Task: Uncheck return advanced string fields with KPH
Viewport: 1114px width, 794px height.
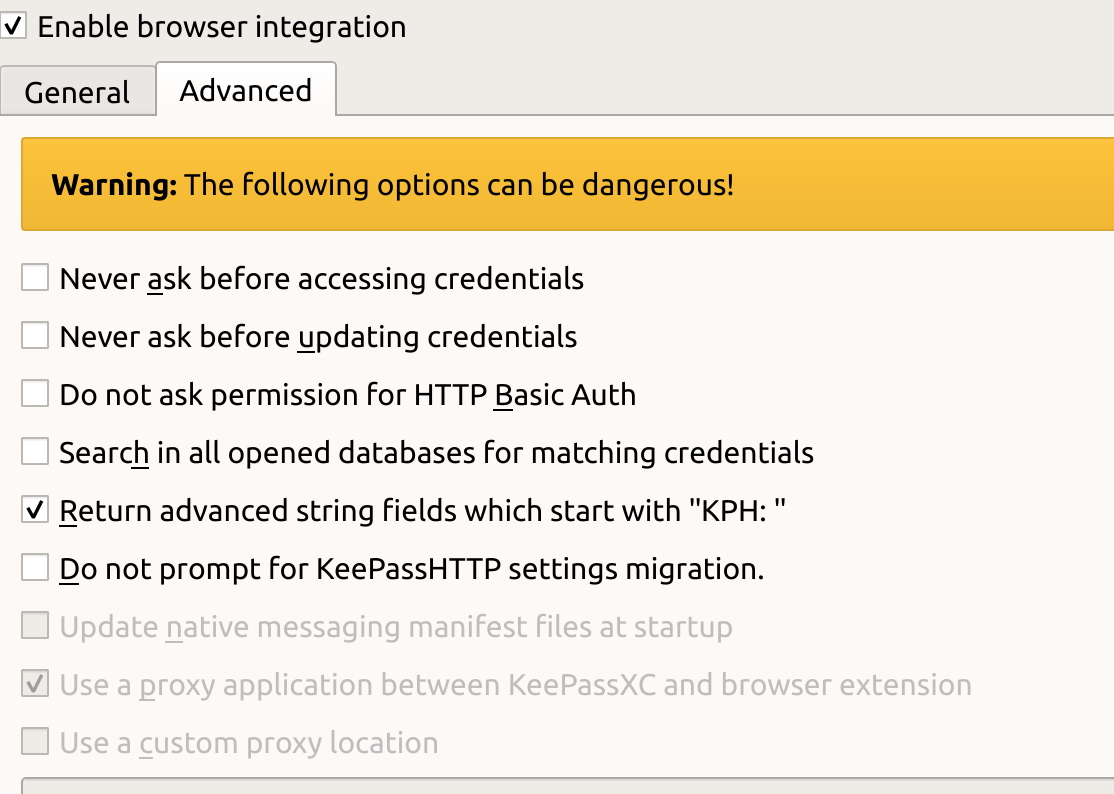Action: [34, 509]
